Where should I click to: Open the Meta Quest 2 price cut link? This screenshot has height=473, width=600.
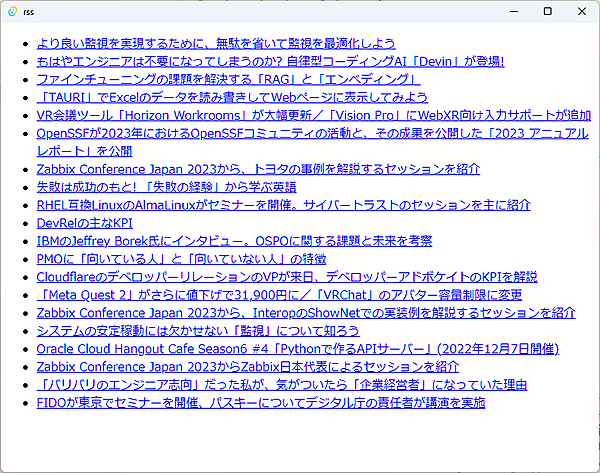279,295
